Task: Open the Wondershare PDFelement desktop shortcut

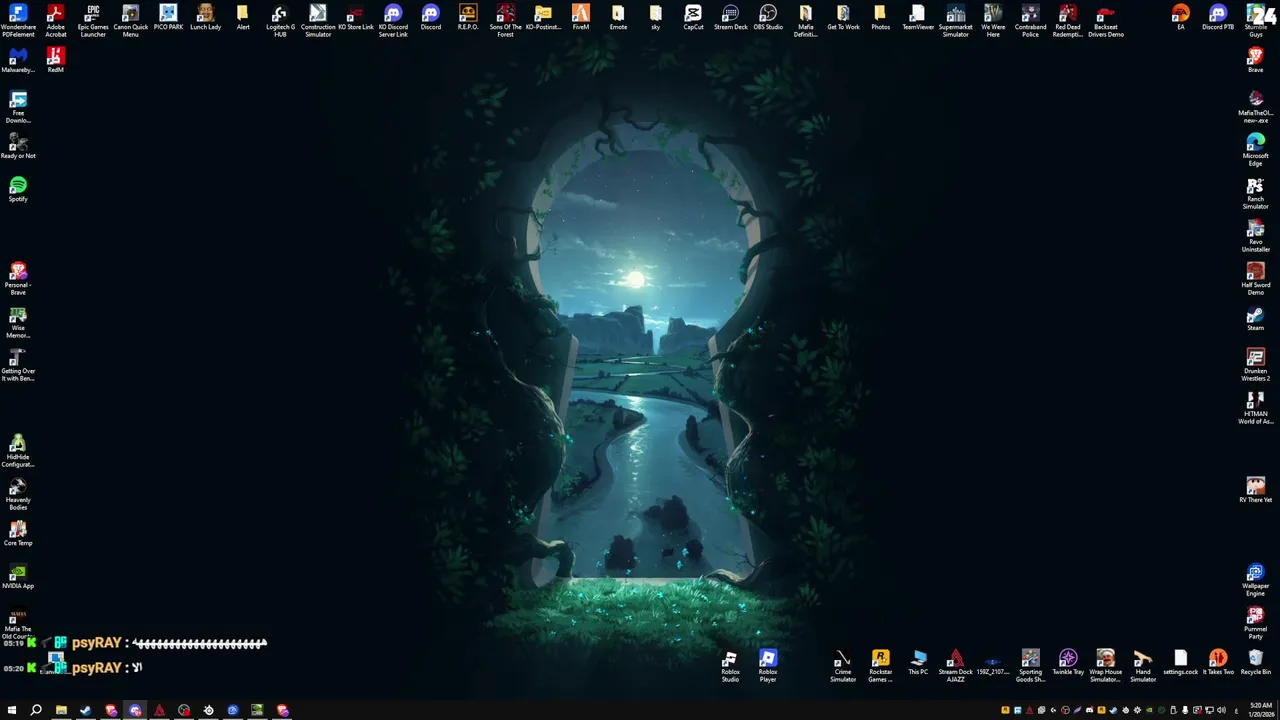Action: click(18, 21)
